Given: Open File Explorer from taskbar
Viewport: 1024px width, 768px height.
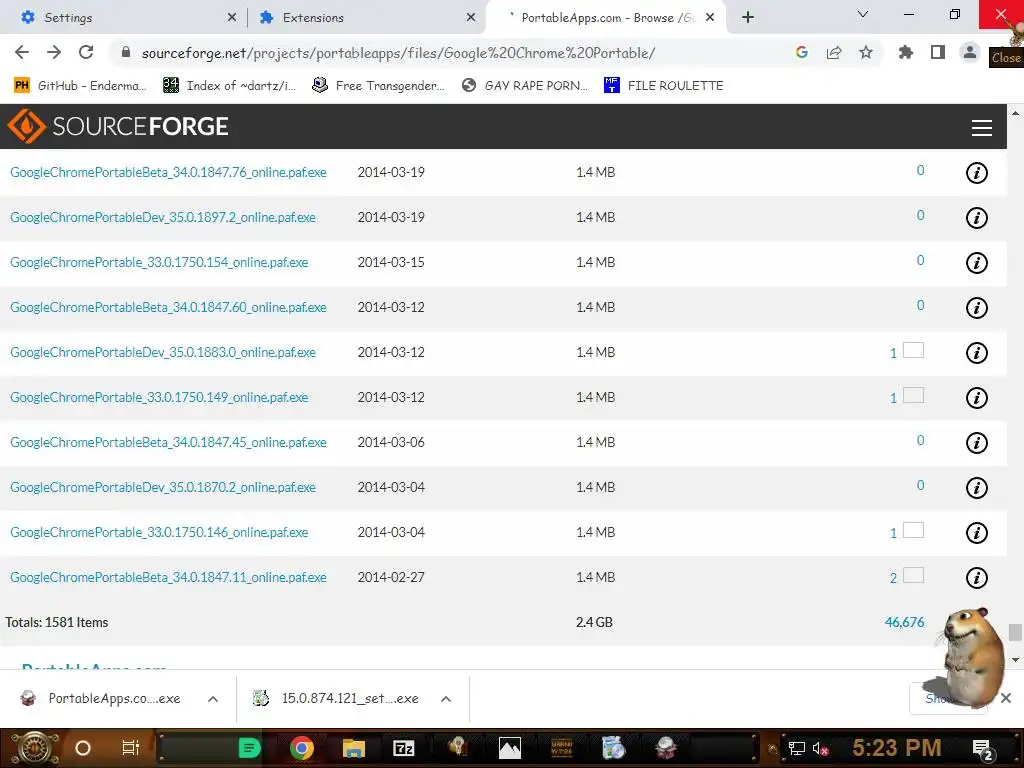Looking at the screenshot, I should (353, 748).
